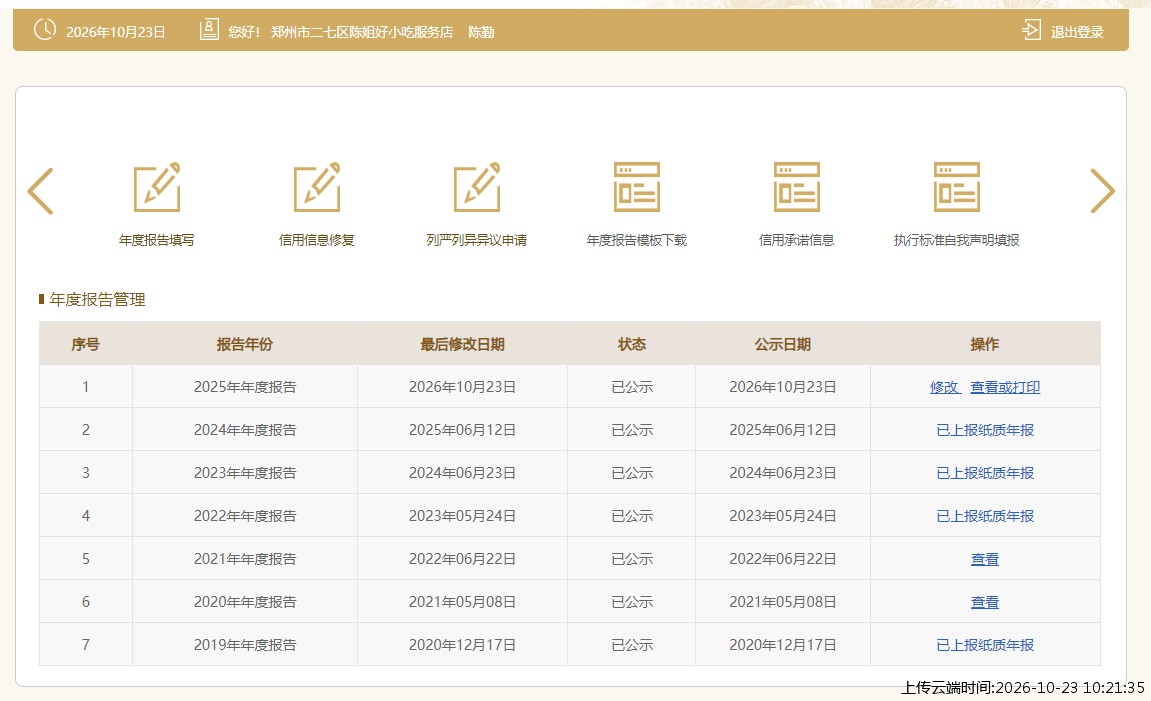Image resolution: width=1151 pixels, height=701 pixels.
Task: Open the 信用承诺信息 icon
Action: 796,187
